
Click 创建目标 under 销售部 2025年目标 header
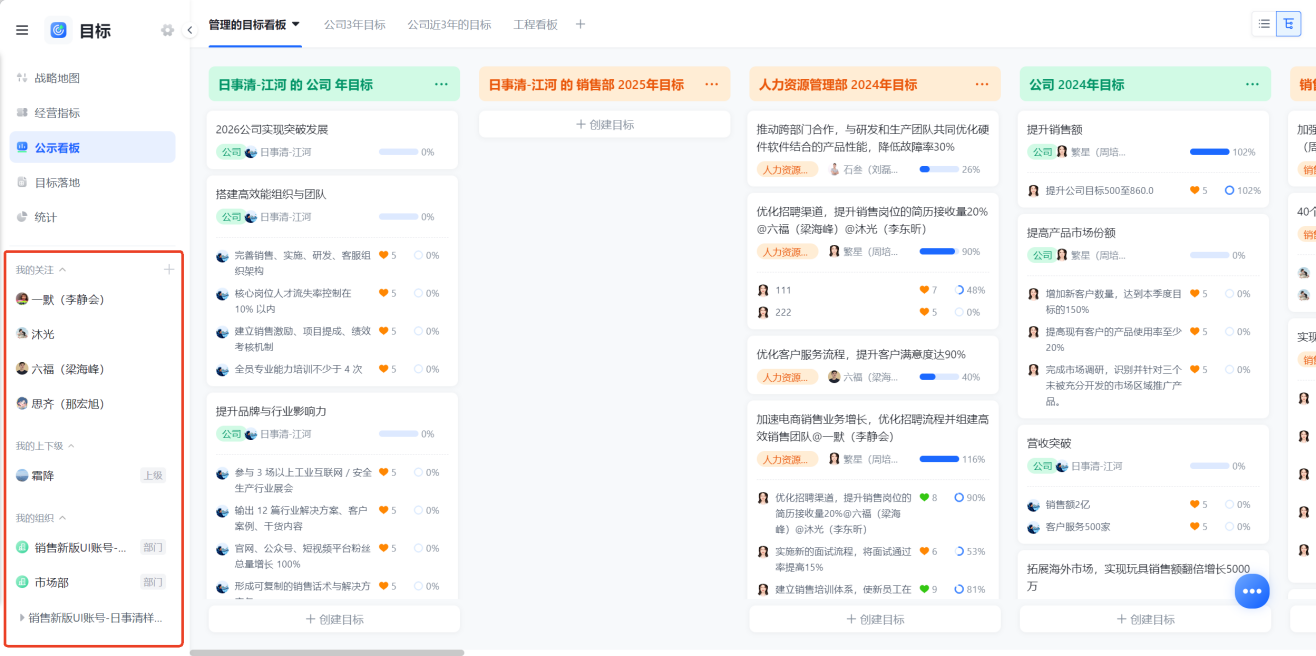point(604,124)
